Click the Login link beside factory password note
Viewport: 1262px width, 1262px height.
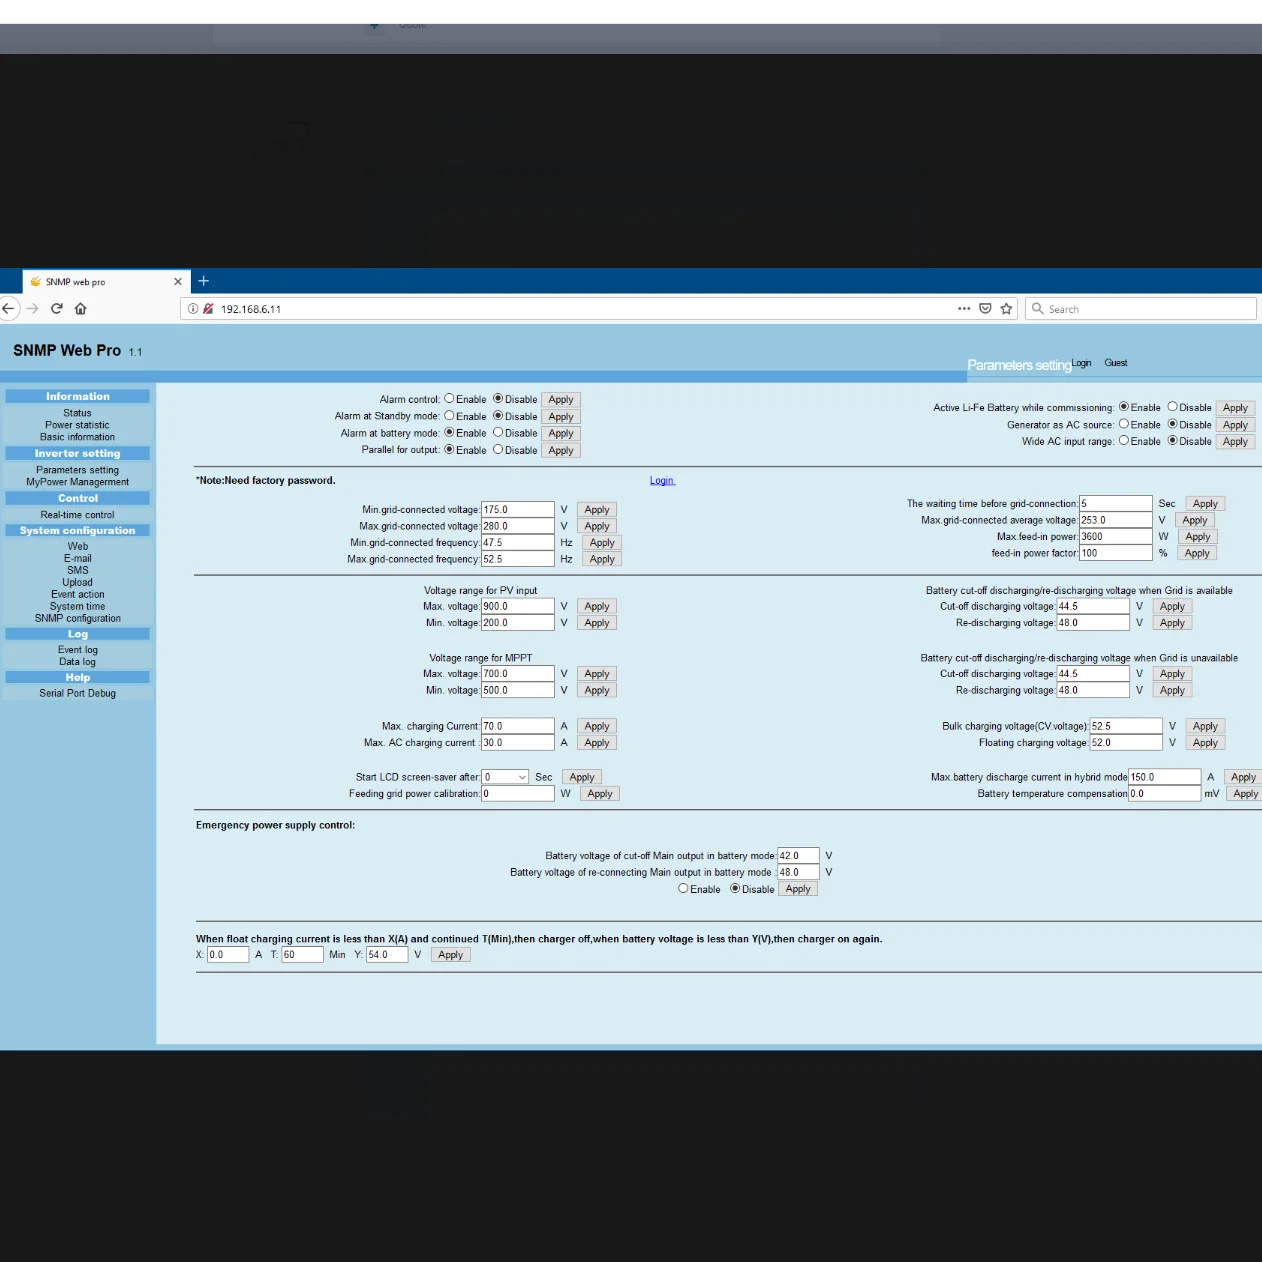point(662,481)
